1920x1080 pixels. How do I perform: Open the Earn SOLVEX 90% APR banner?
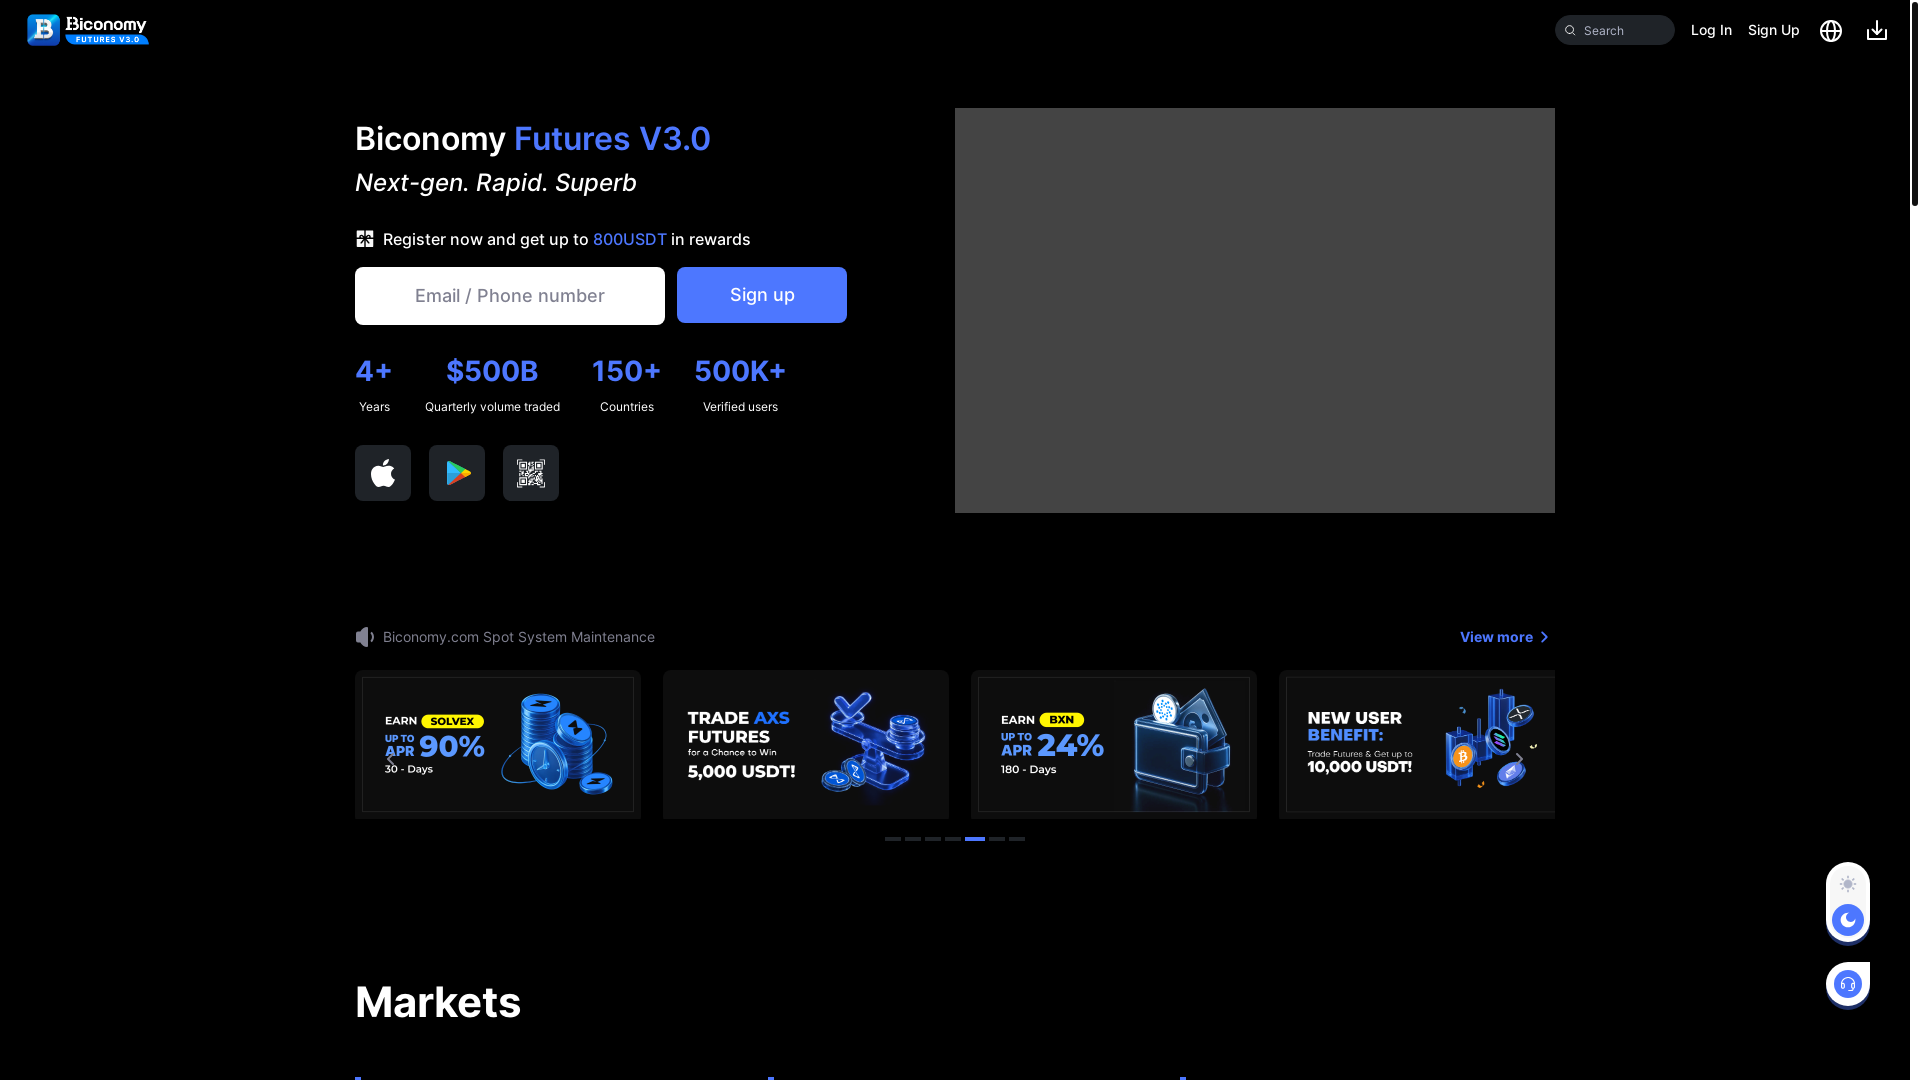[498, 744]
